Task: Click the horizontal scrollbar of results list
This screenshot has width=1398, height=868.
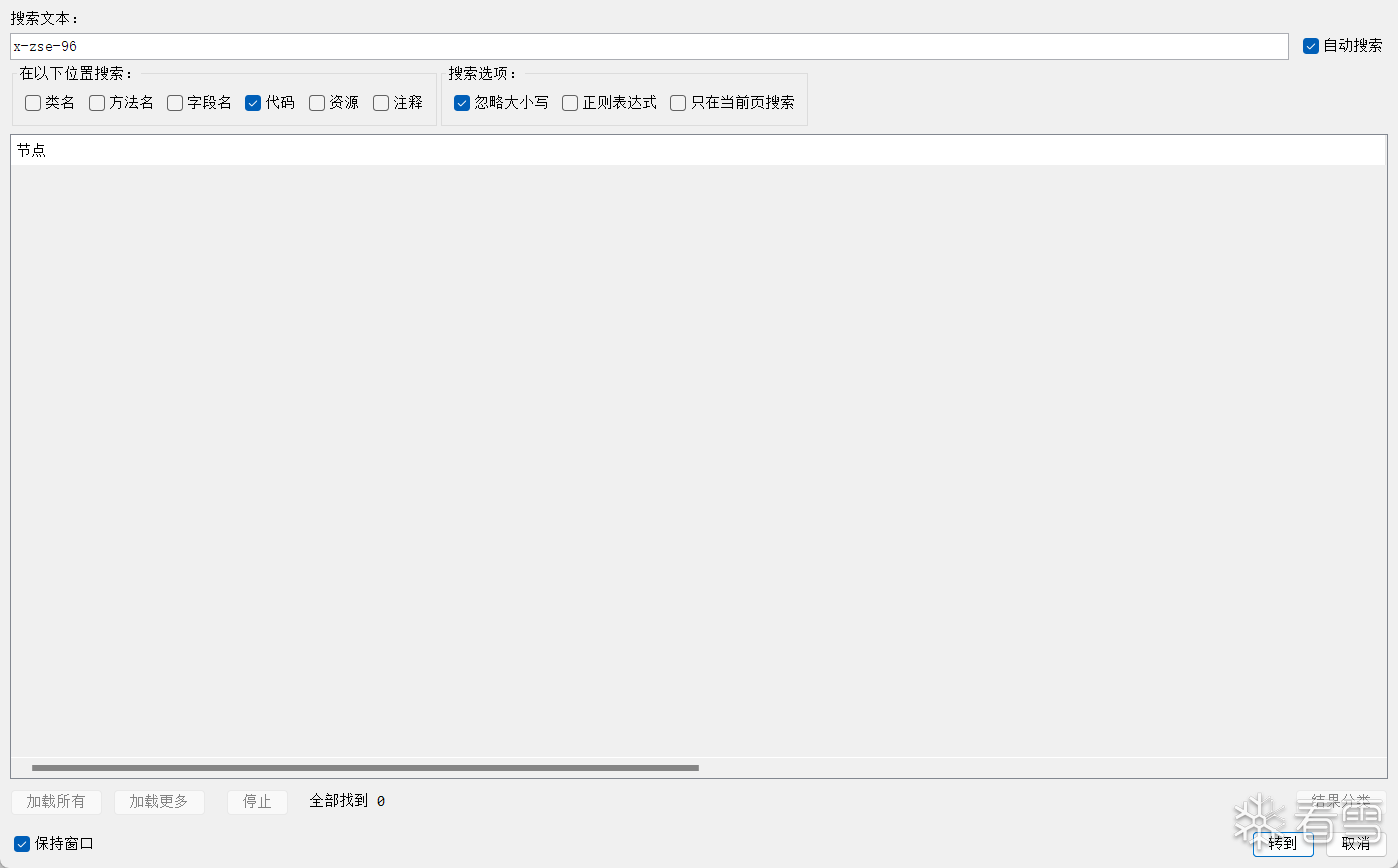Action: click(x=365, y=768)
